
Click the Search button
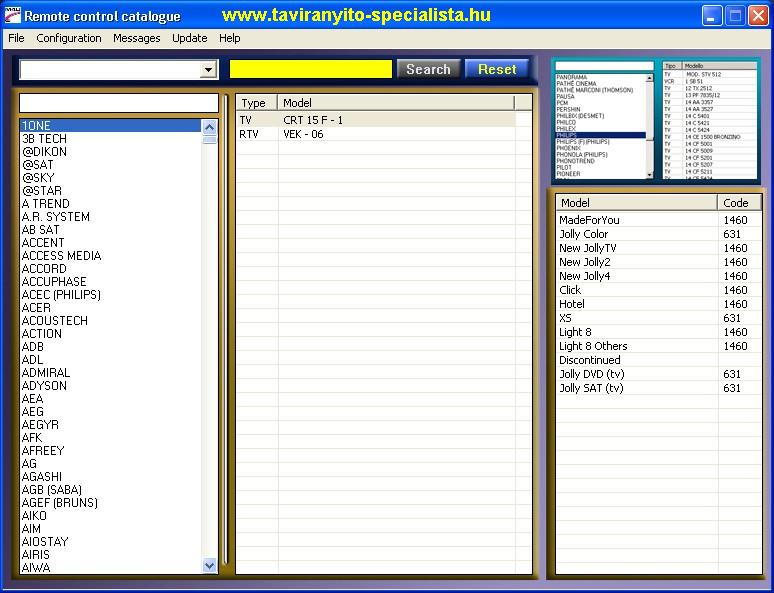428,69
